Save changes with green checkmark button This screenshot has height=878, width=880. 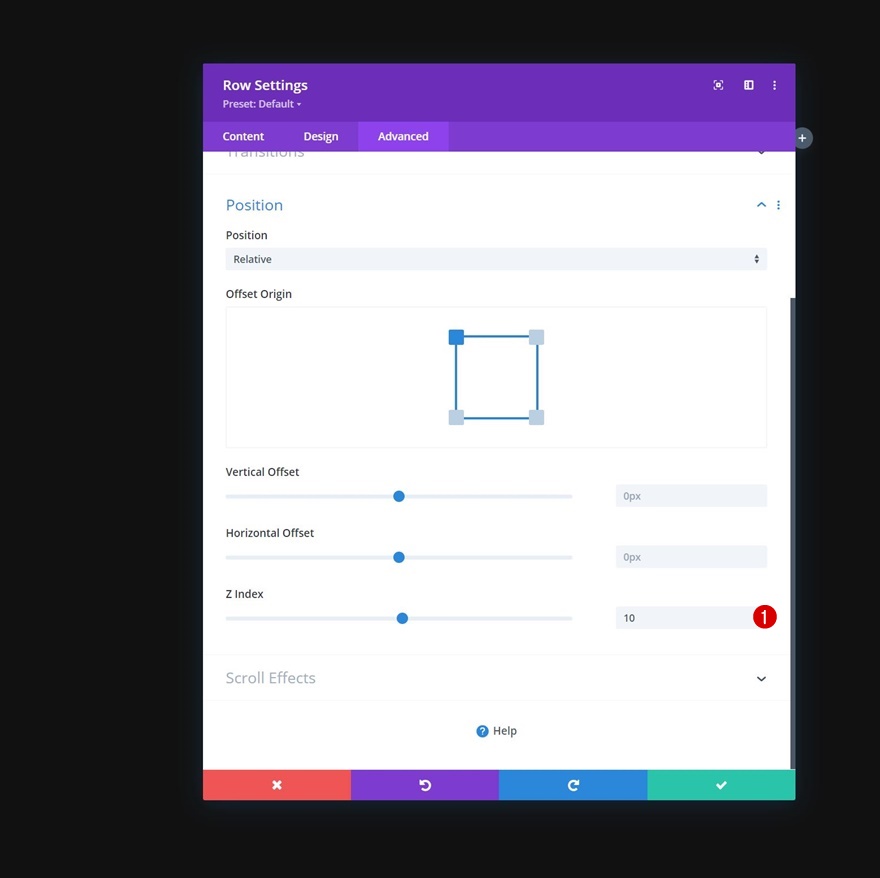721,785
